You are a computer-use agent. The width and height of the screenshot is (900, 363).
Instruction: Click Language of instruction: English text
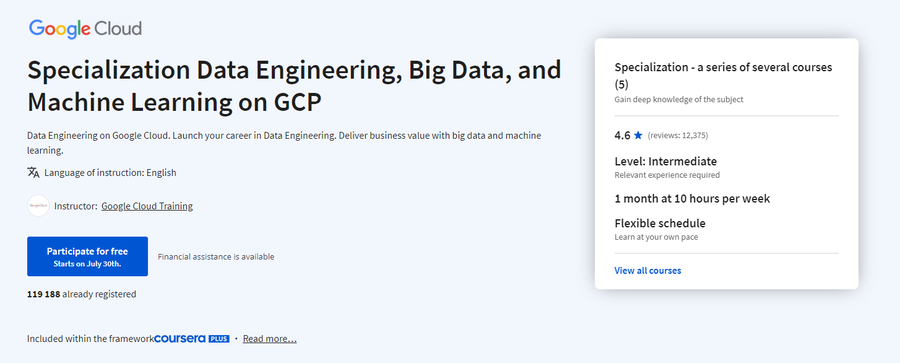(x=110, y=172)
